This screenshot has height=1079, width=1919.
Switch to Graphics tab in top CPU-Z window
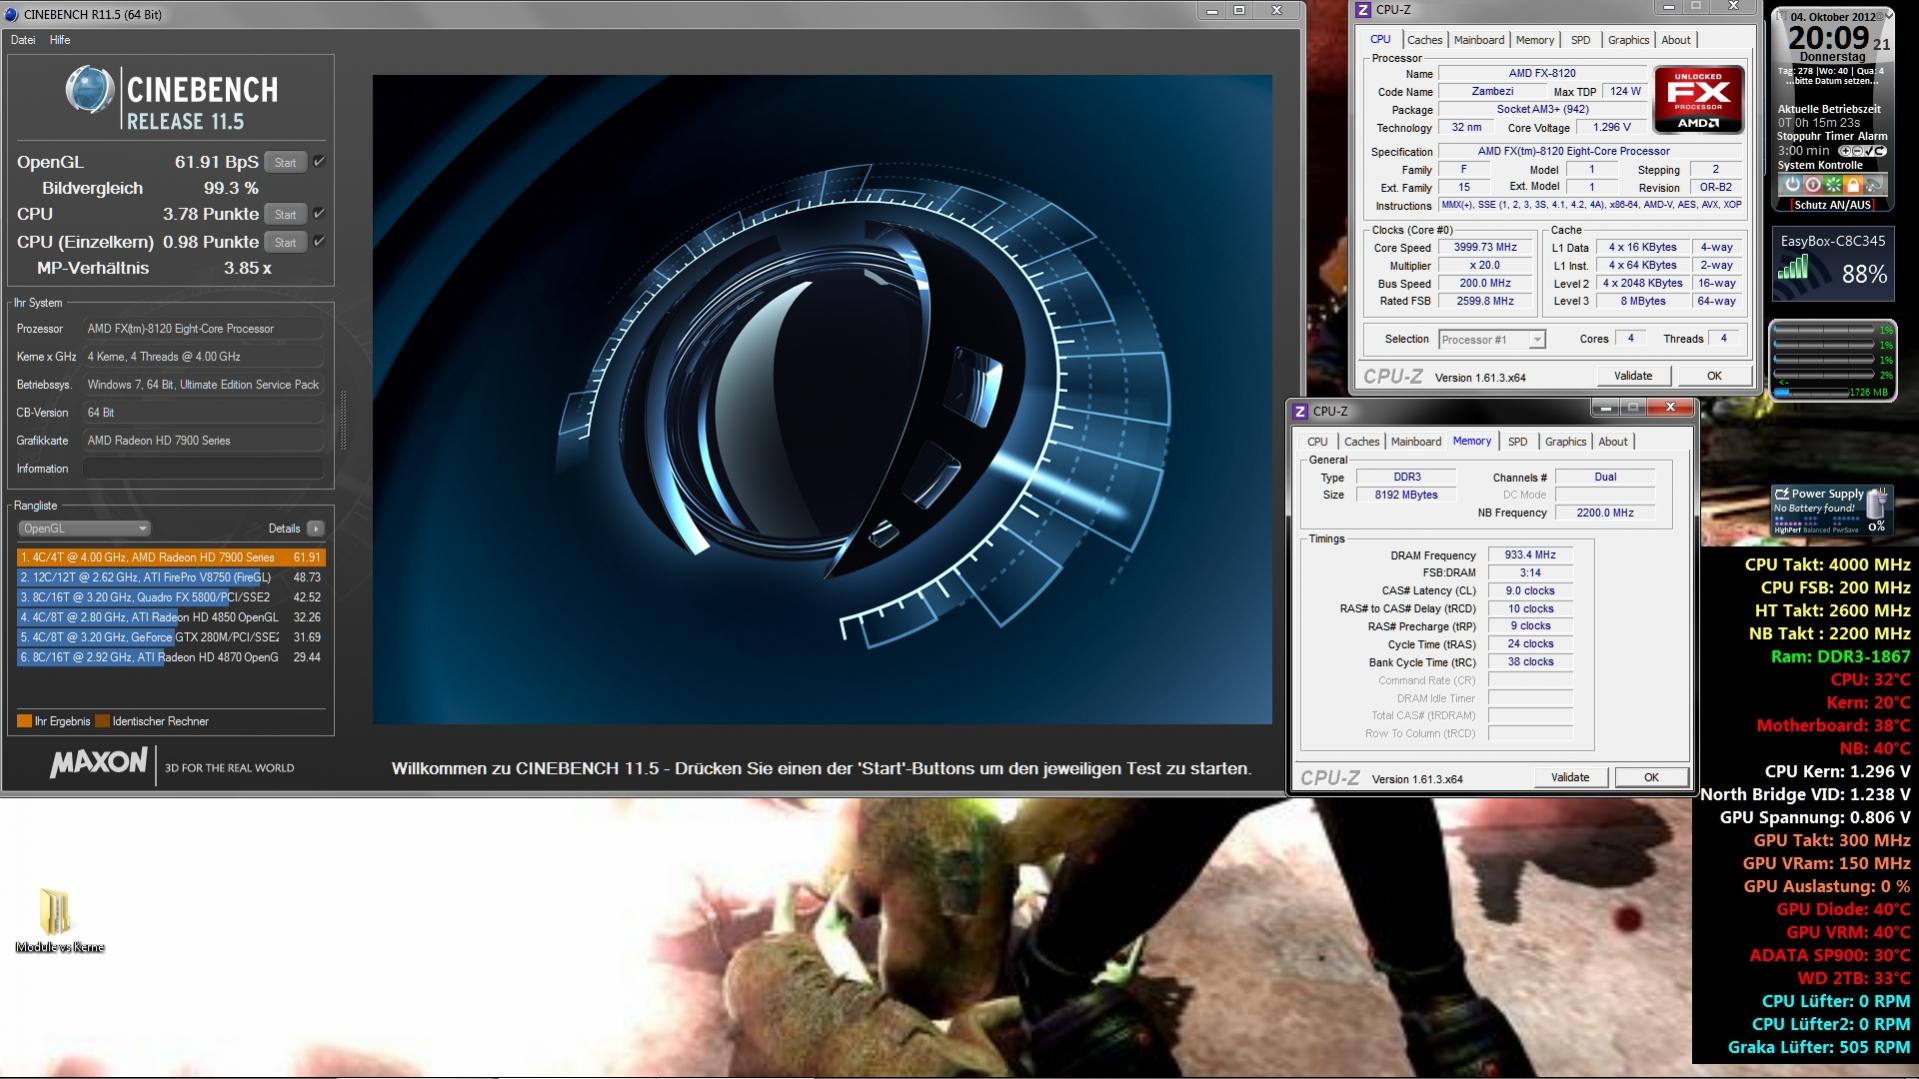point(1628,40)
